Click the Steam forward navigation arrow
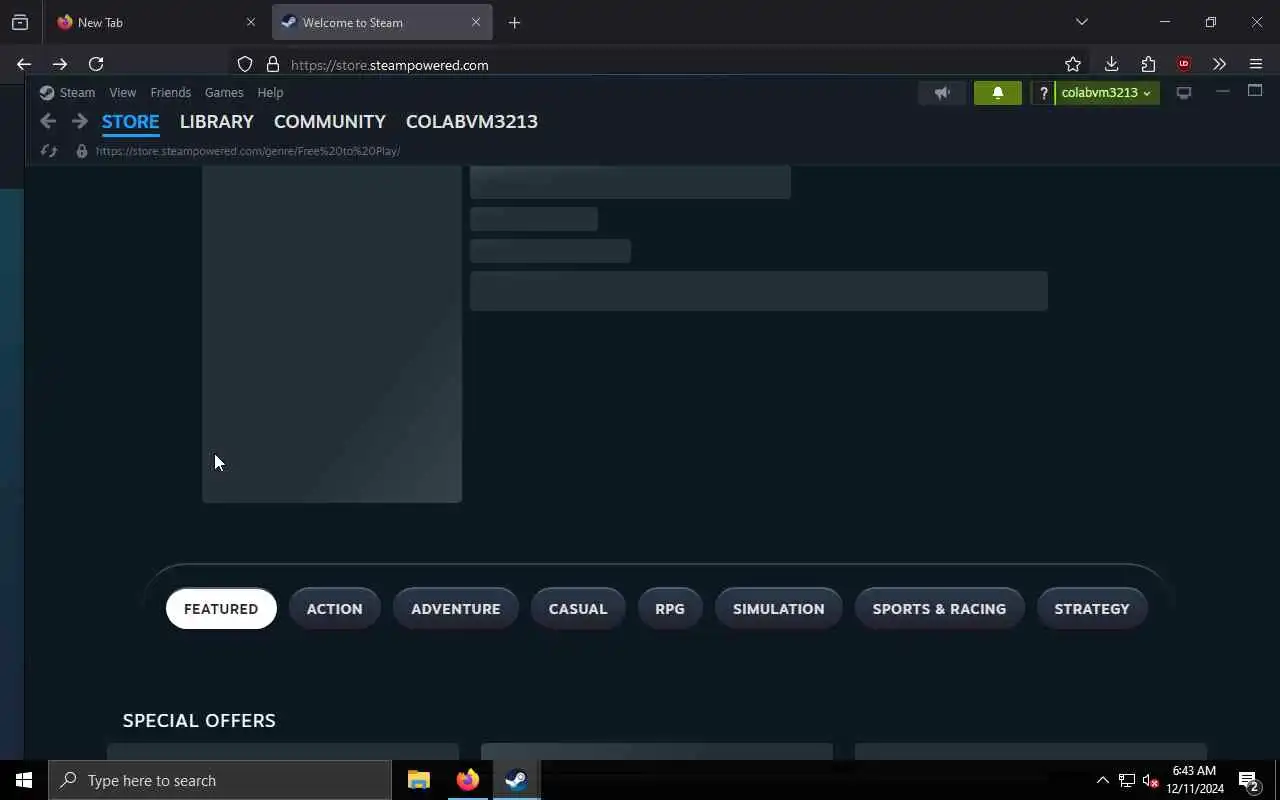This screenshot has height=800, width=1280. tap(80, 121)
